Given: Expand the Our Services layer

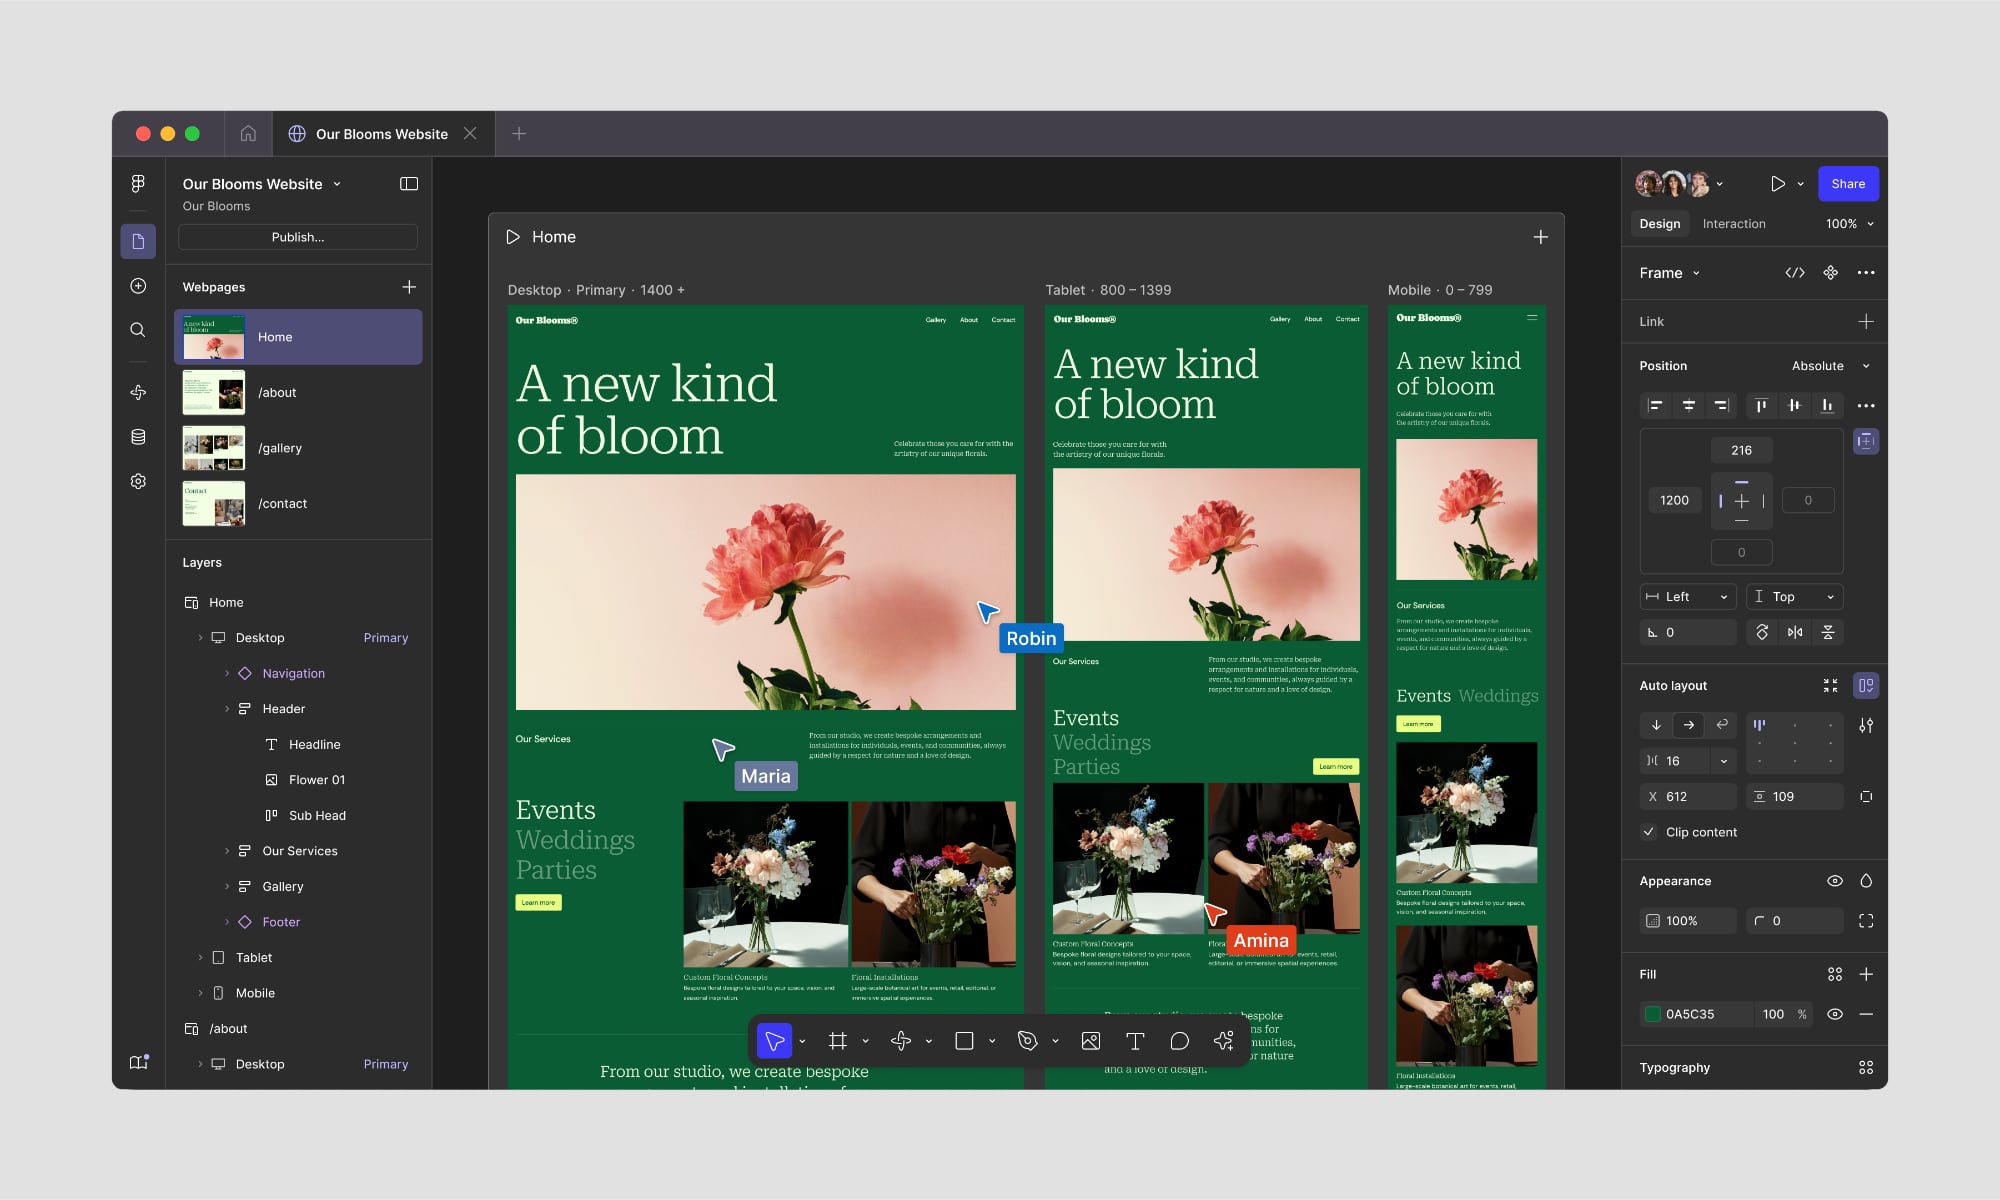Looking at the screenshot, I should click(227, 851).
